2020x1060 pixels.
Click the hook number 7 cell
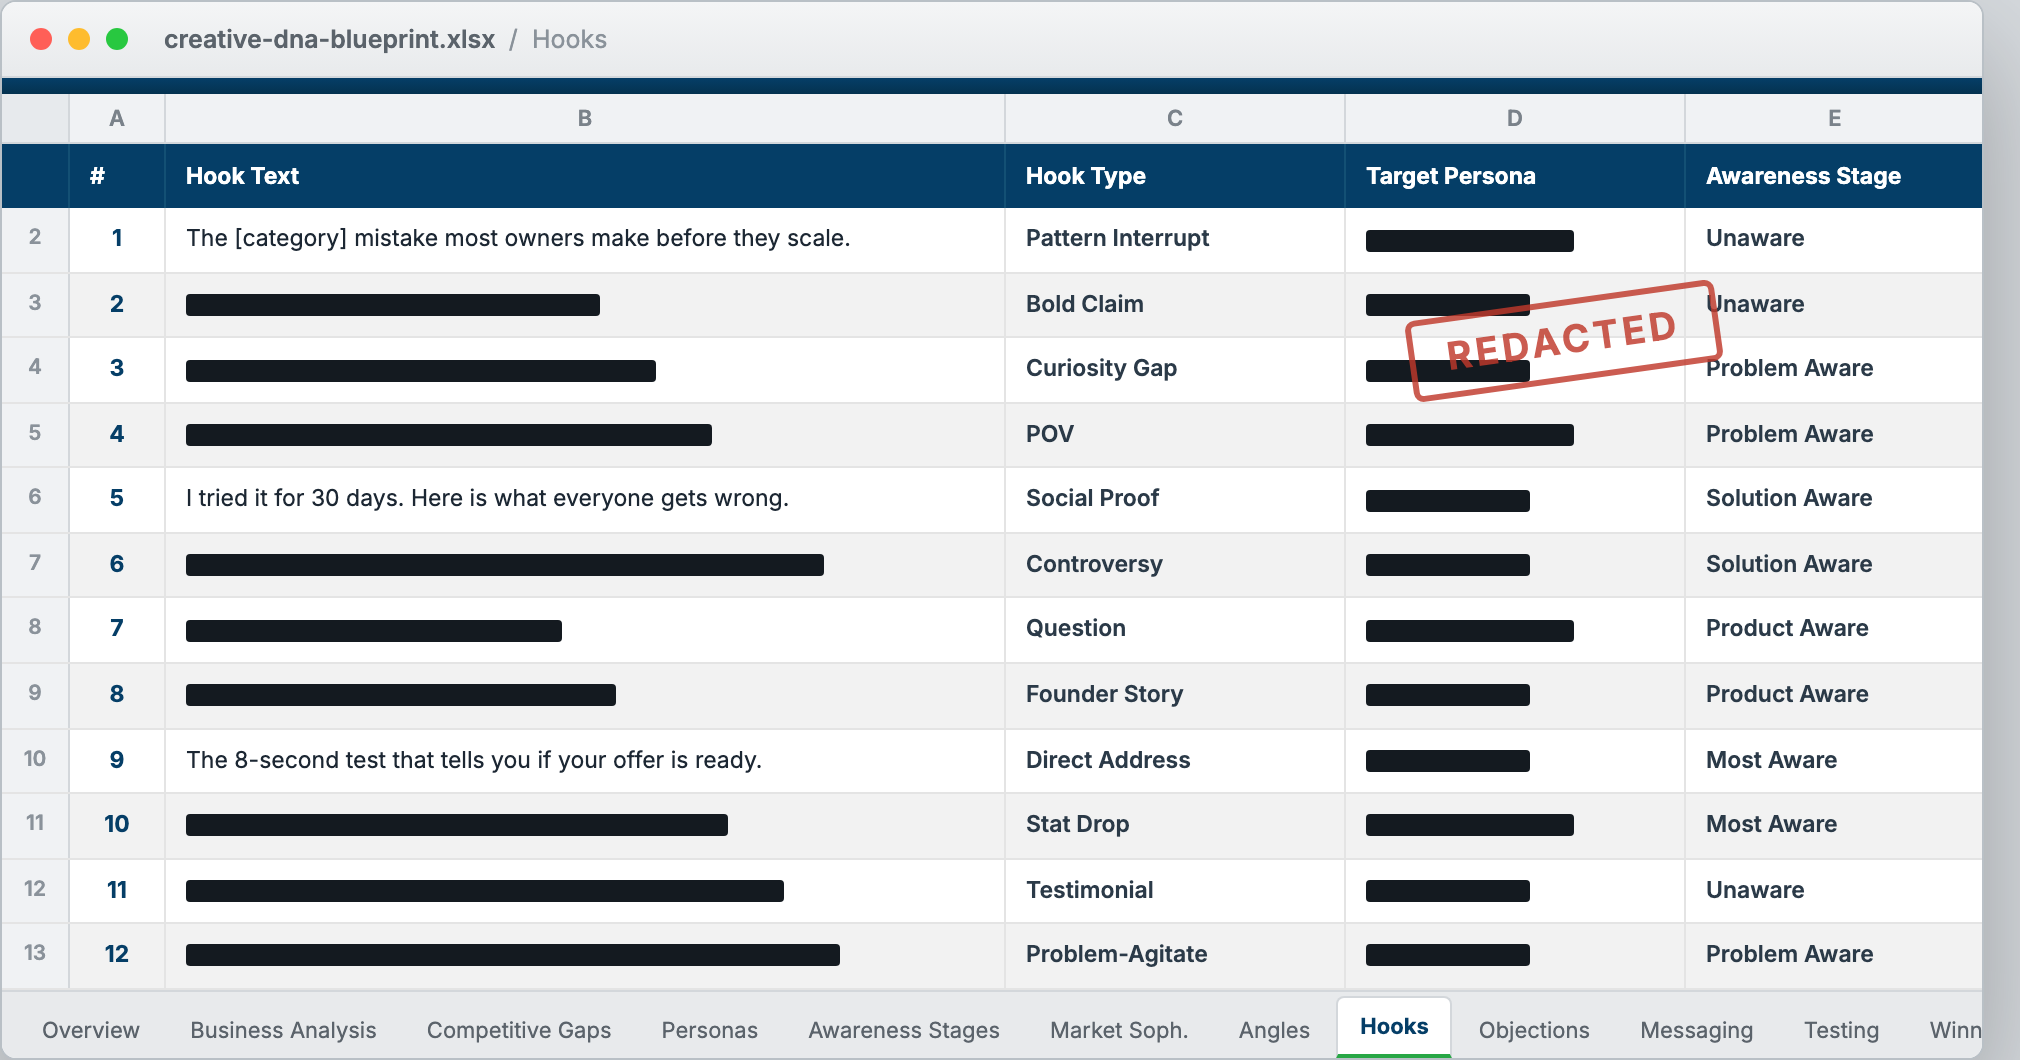pos(117,628)
